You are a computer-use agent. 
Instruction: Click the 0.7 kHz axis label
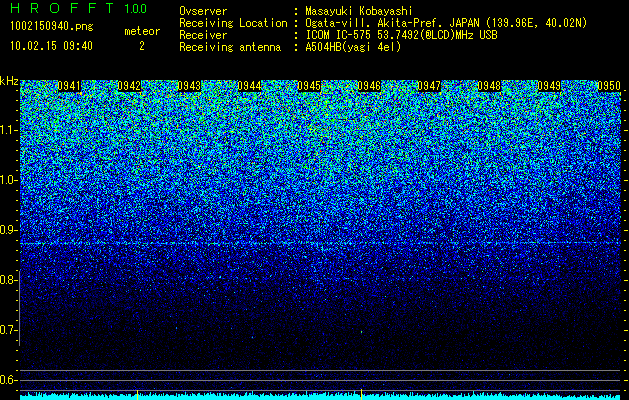[x=8, y=330]
